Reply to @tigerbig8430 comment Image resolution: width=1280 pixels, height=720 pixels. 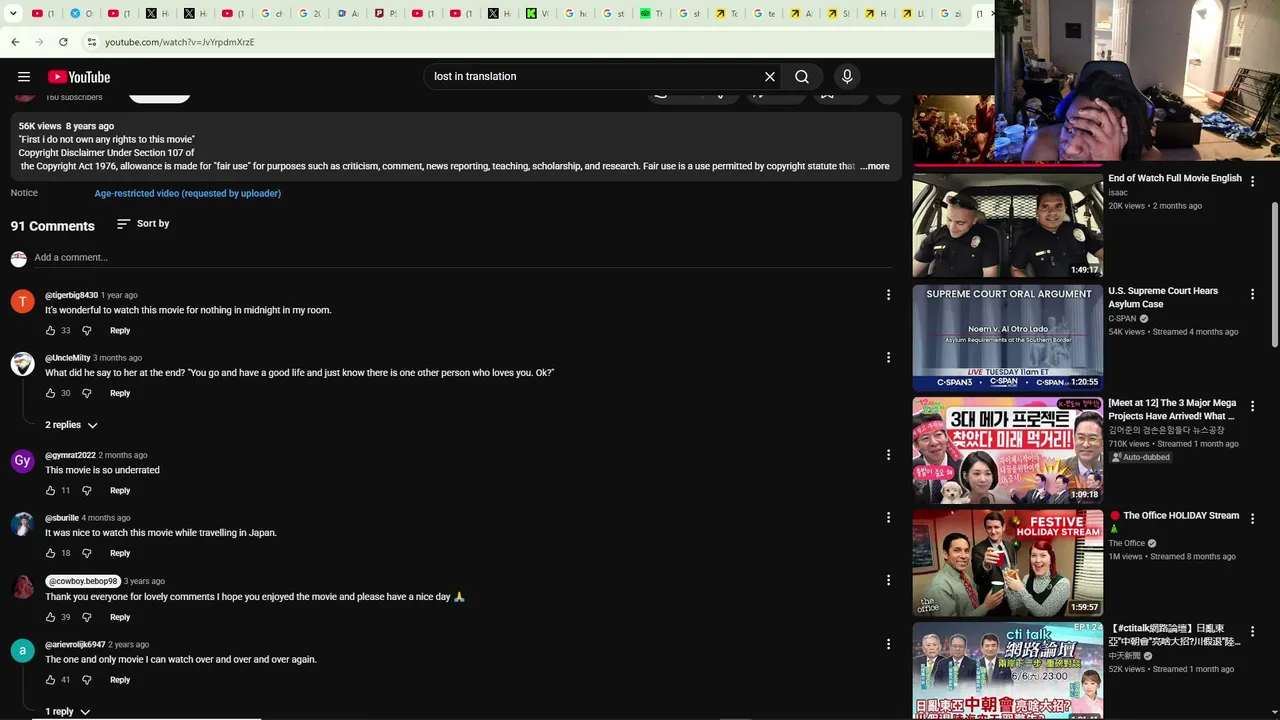[x=120, y=331]
